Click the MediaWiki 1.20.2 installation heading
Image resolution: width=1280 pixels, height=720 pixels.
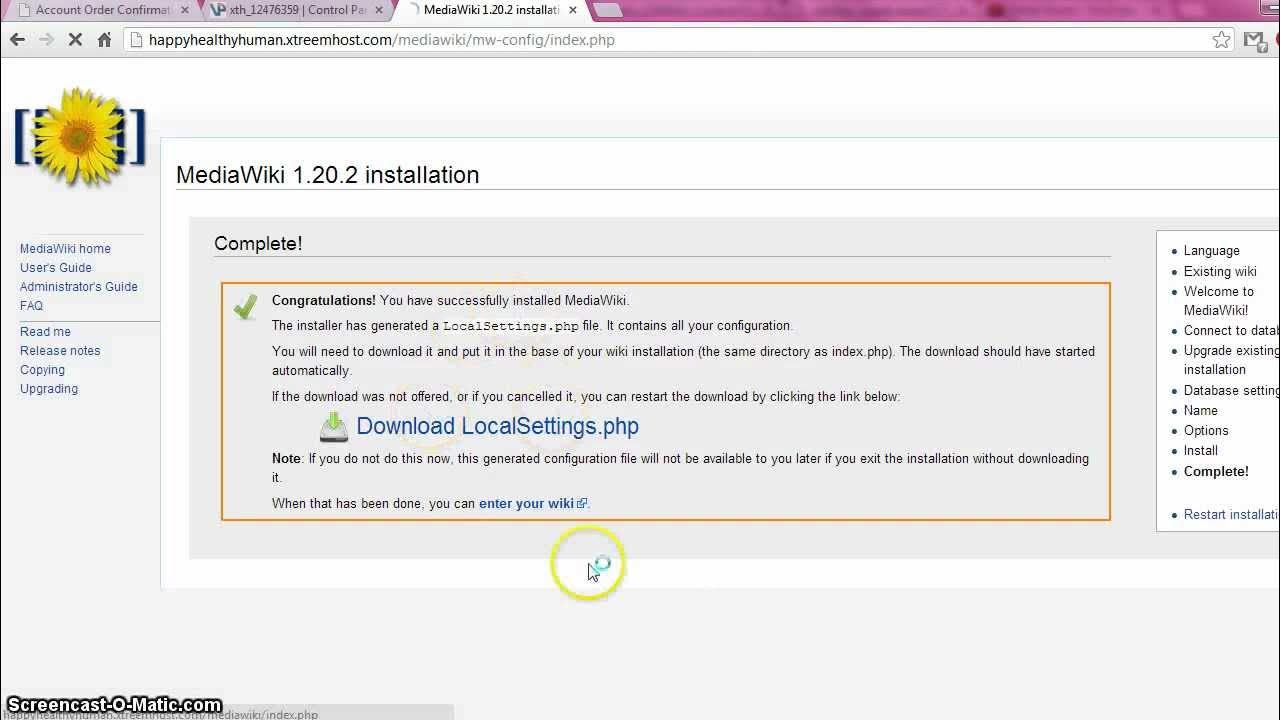328,175
